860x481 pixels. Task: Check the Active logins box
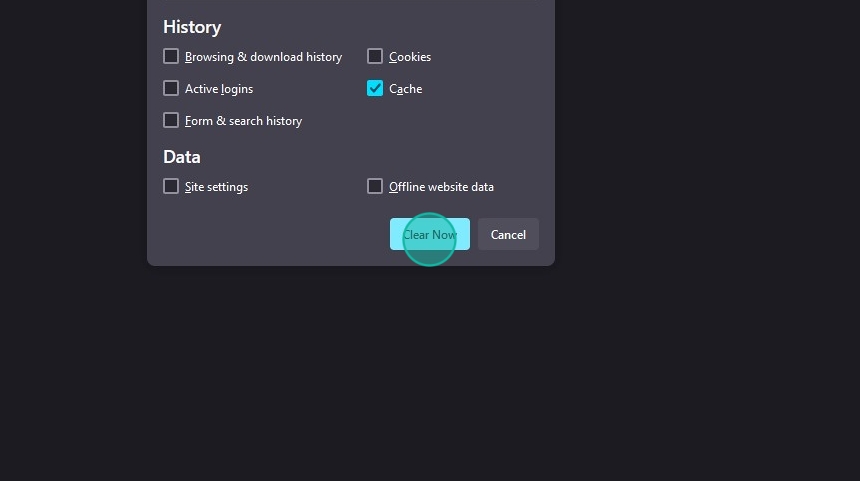[171, 88]
